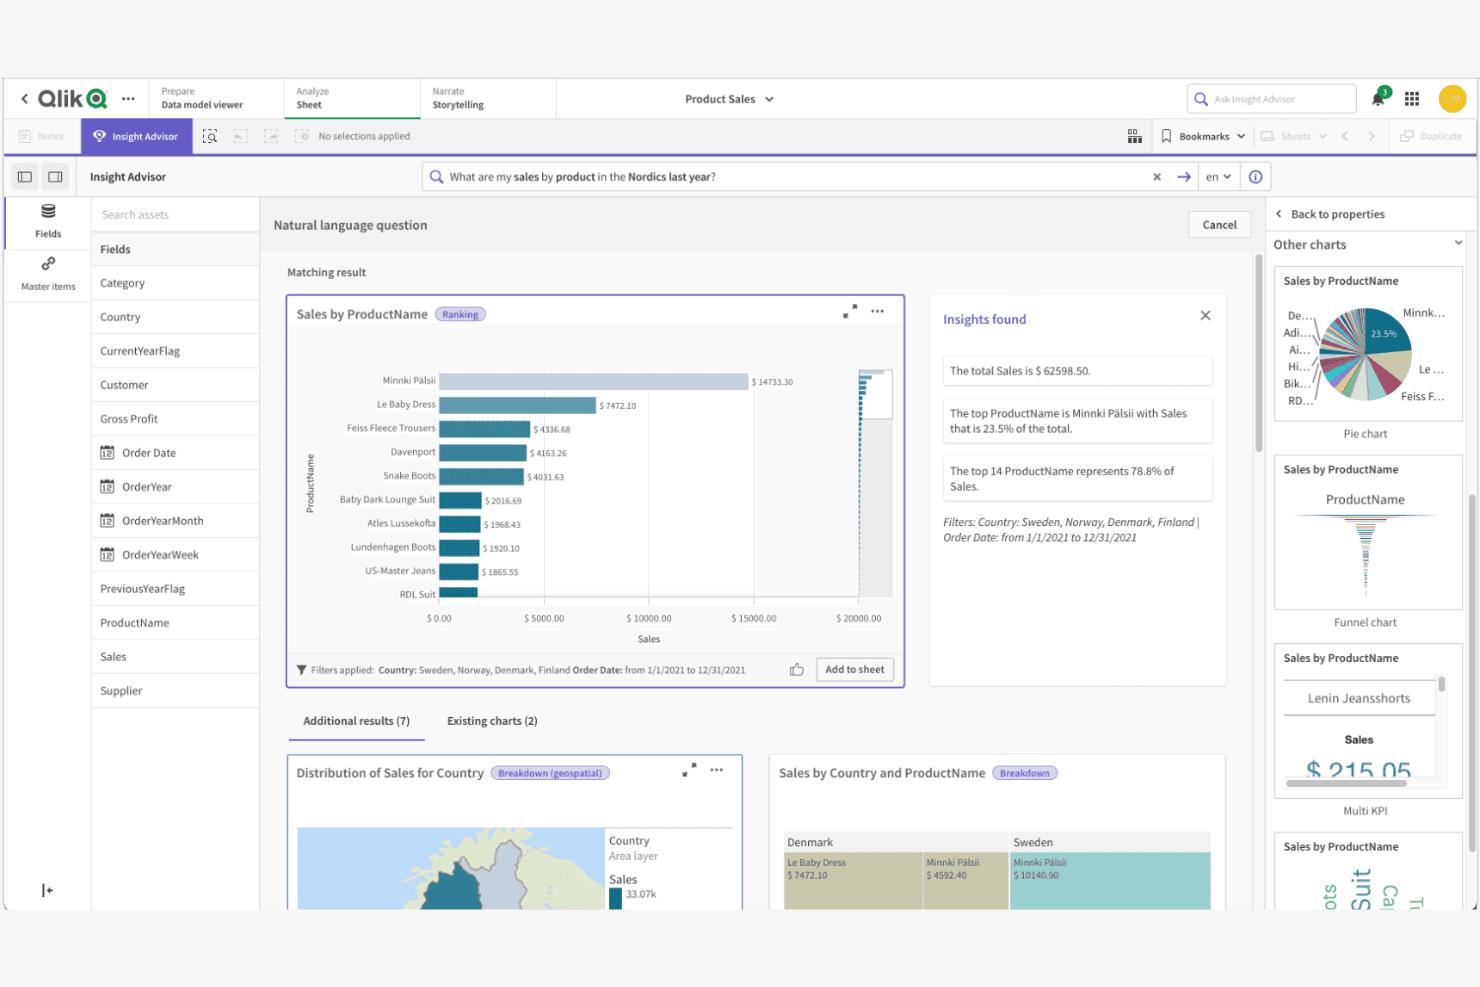Image resolution: width=1480 pixels, height=987 pixels.
Task: Add the chart with Add to sheet
Action: click(x=855, y=670)
